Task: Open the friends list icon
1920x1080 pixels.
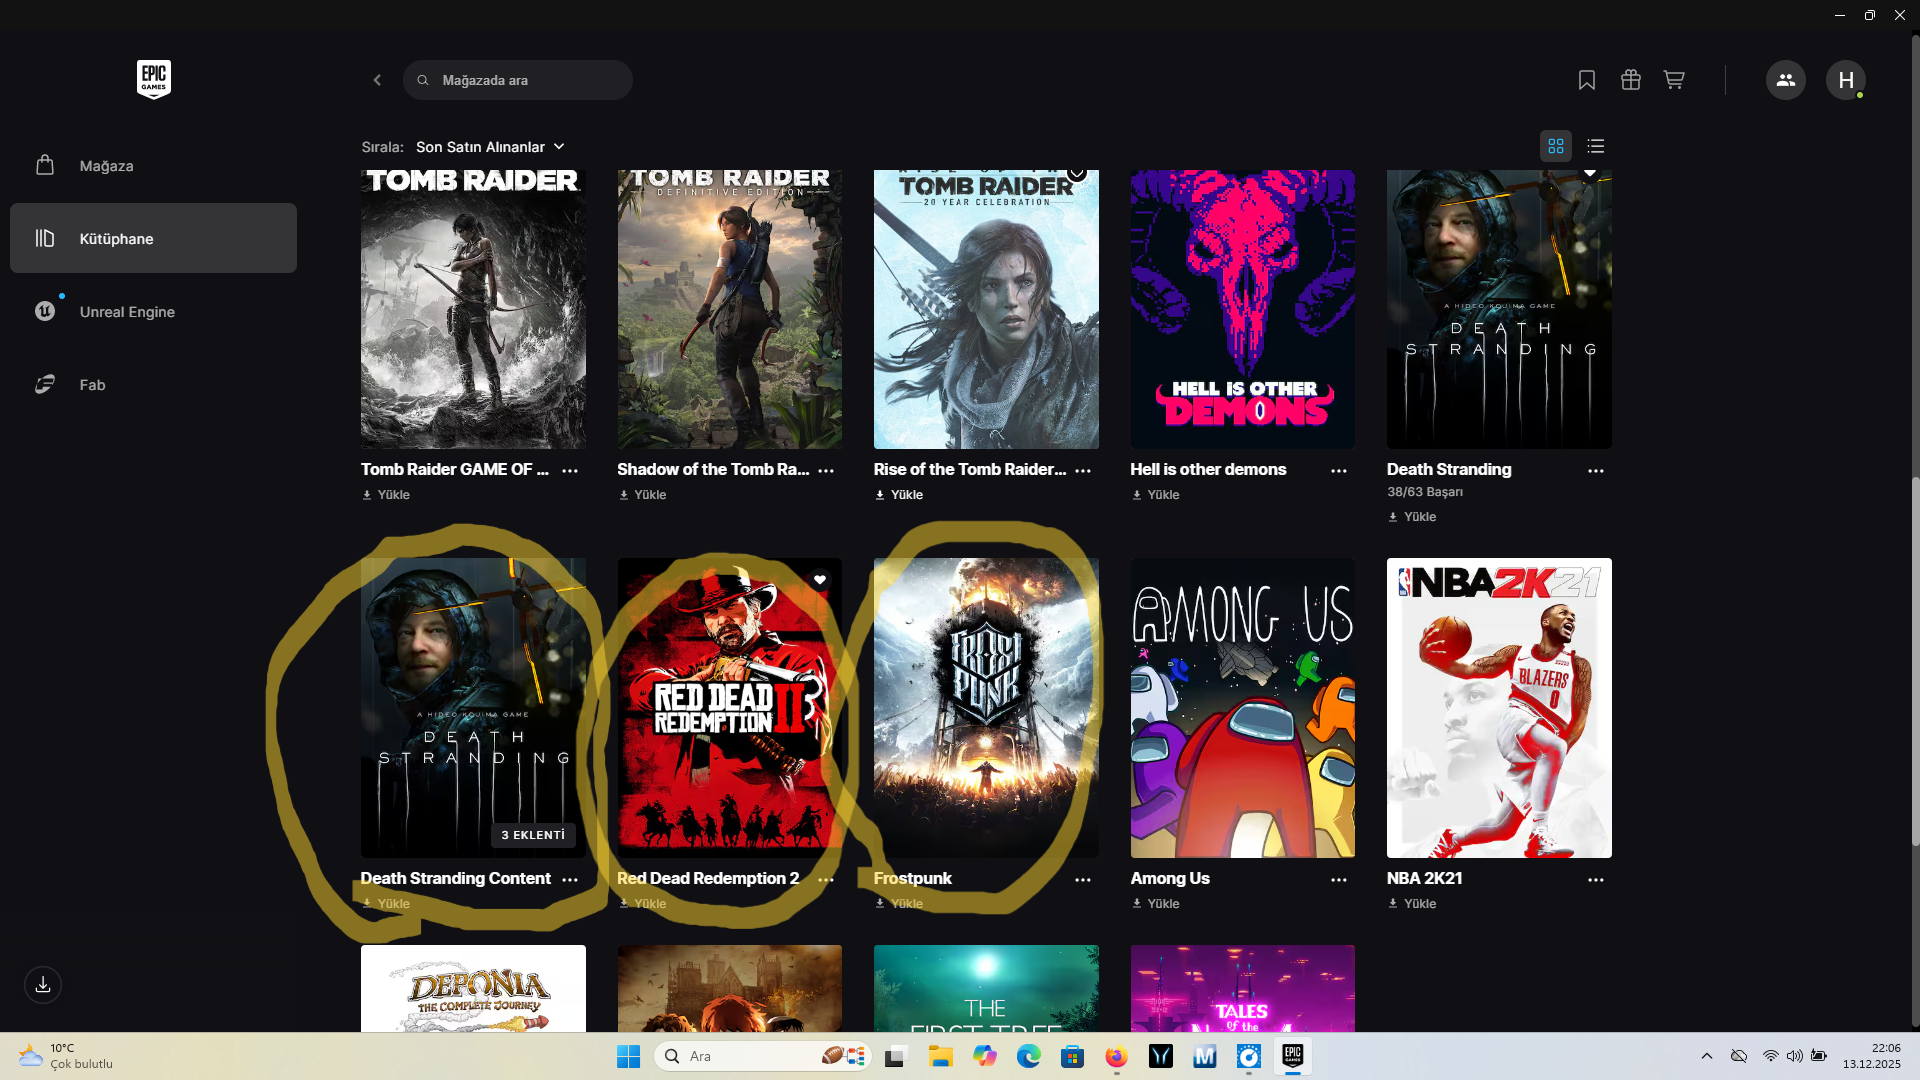Action: 1785,80
